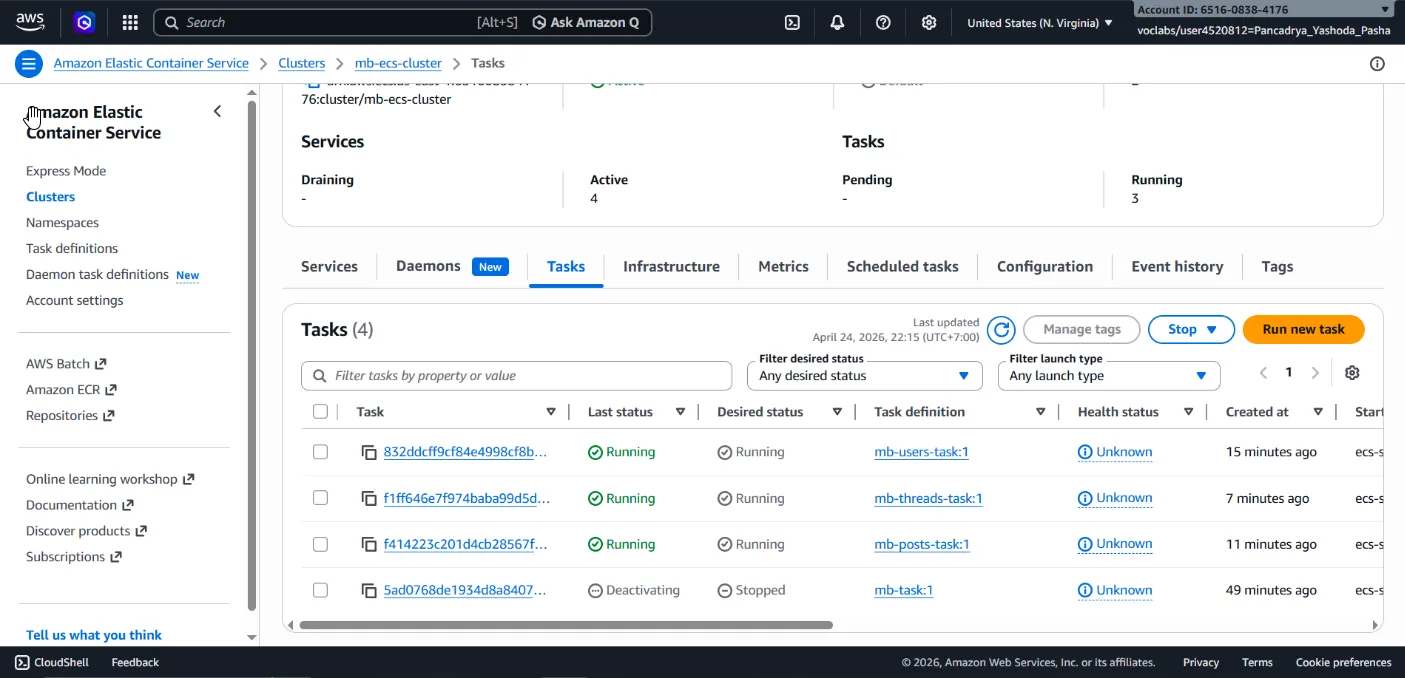1405x678 pixels.
Task: Open the mb-users-task:1 task definition
Action: pos(921,452)
